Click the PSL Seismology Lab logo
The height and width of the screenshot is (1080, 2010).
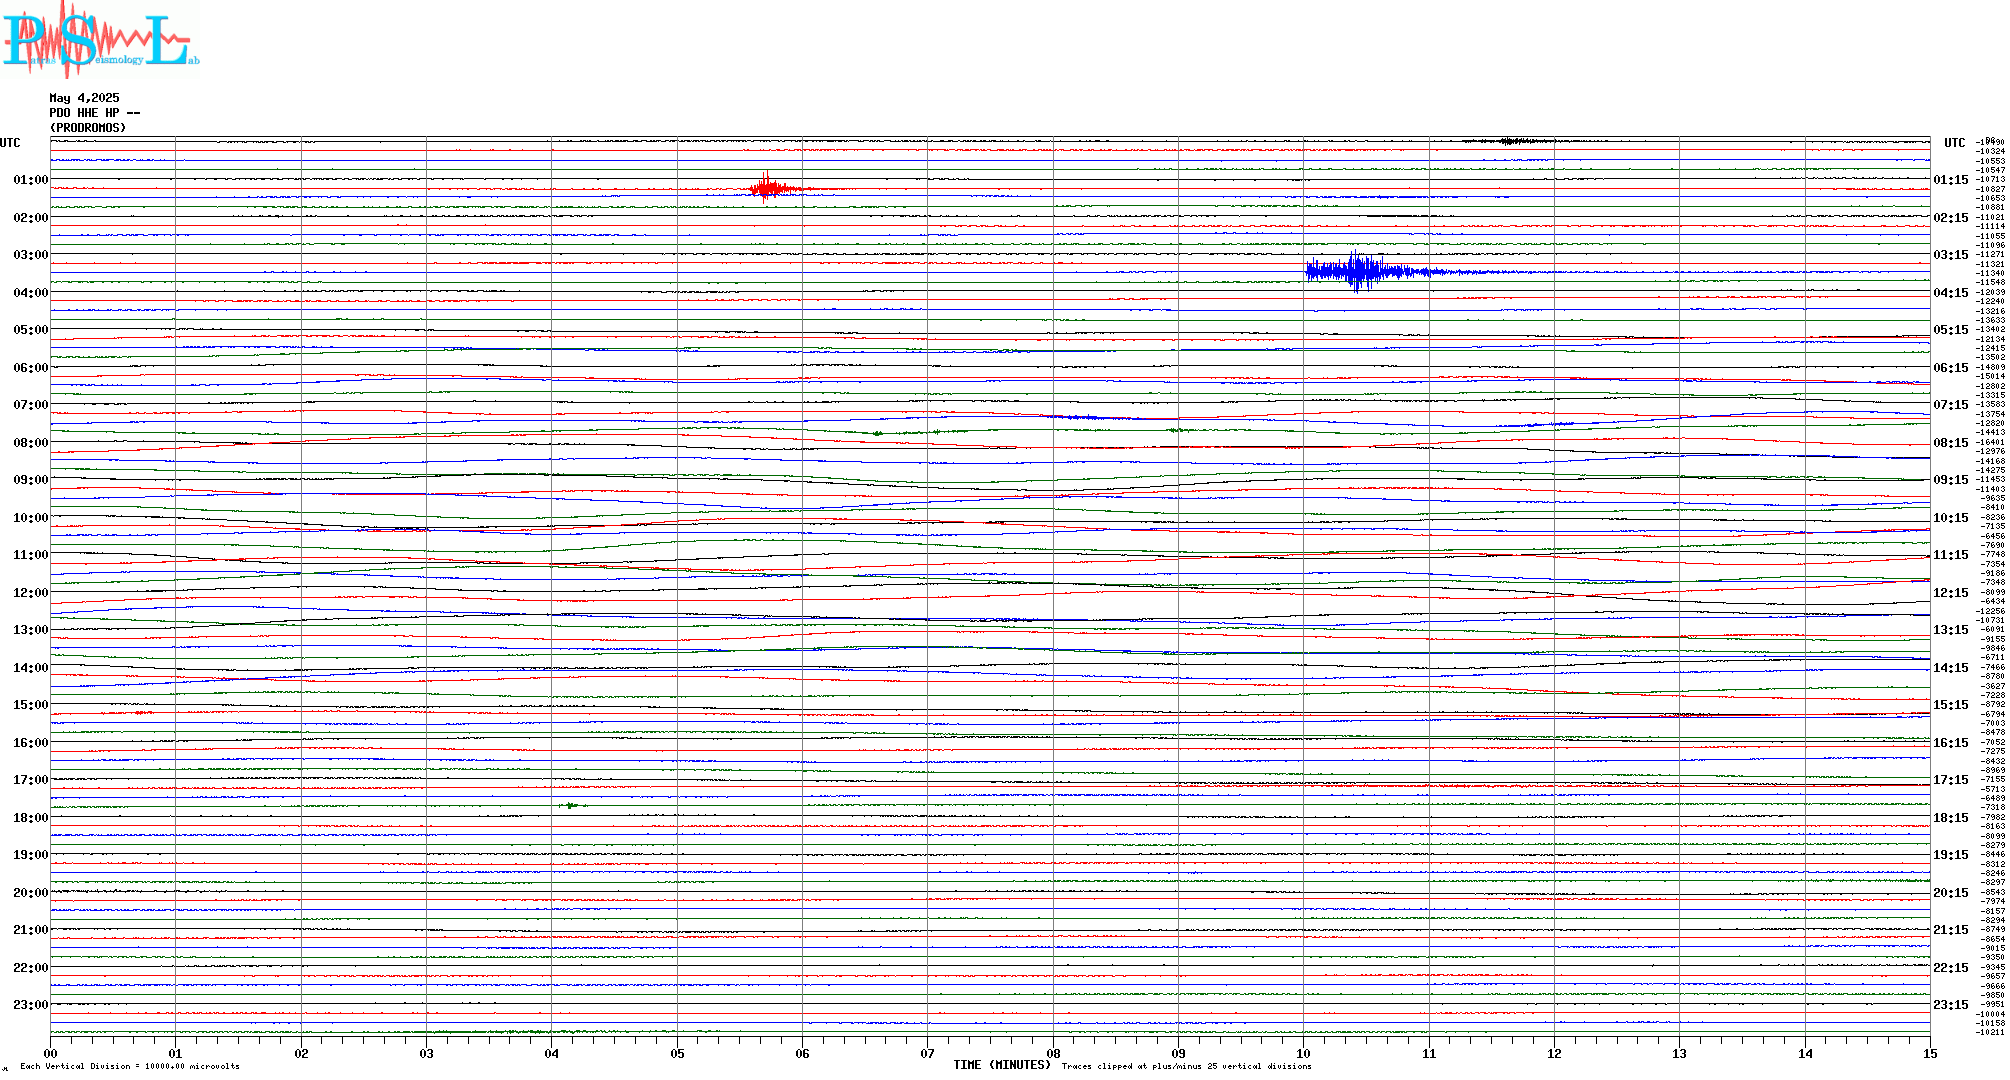tap(100, 40)
